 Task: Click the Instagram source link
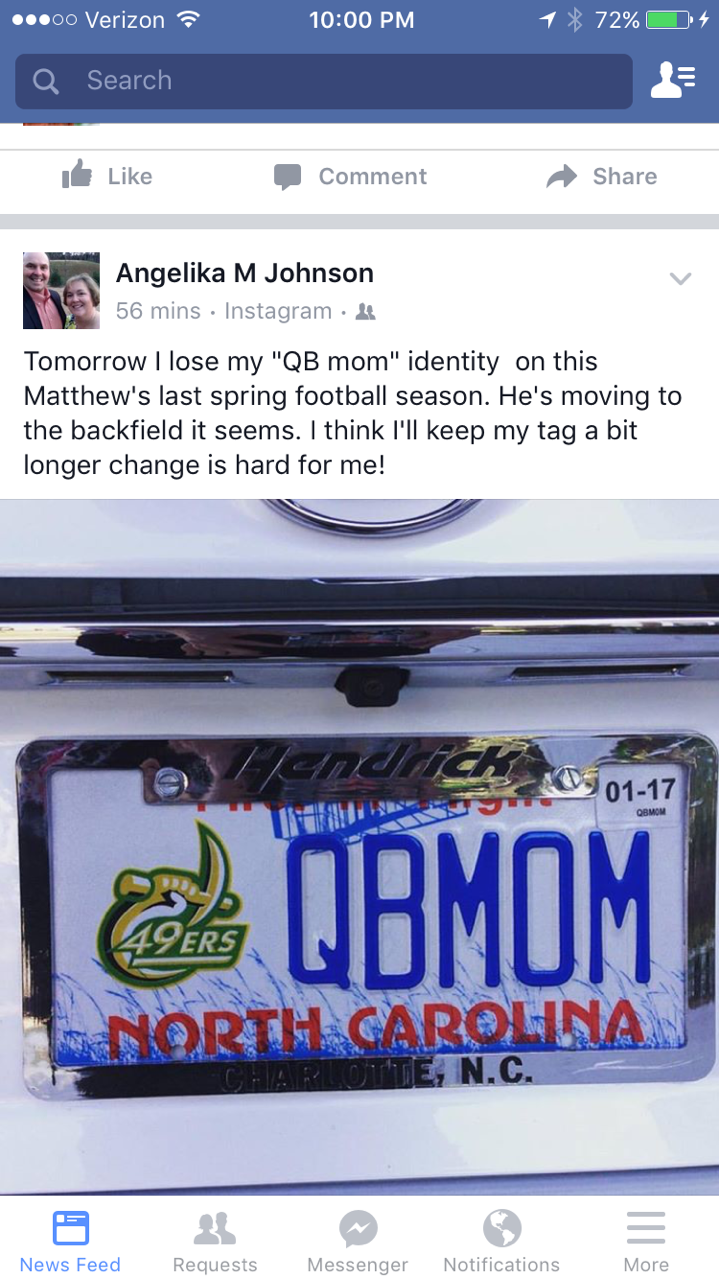[278, 311]
